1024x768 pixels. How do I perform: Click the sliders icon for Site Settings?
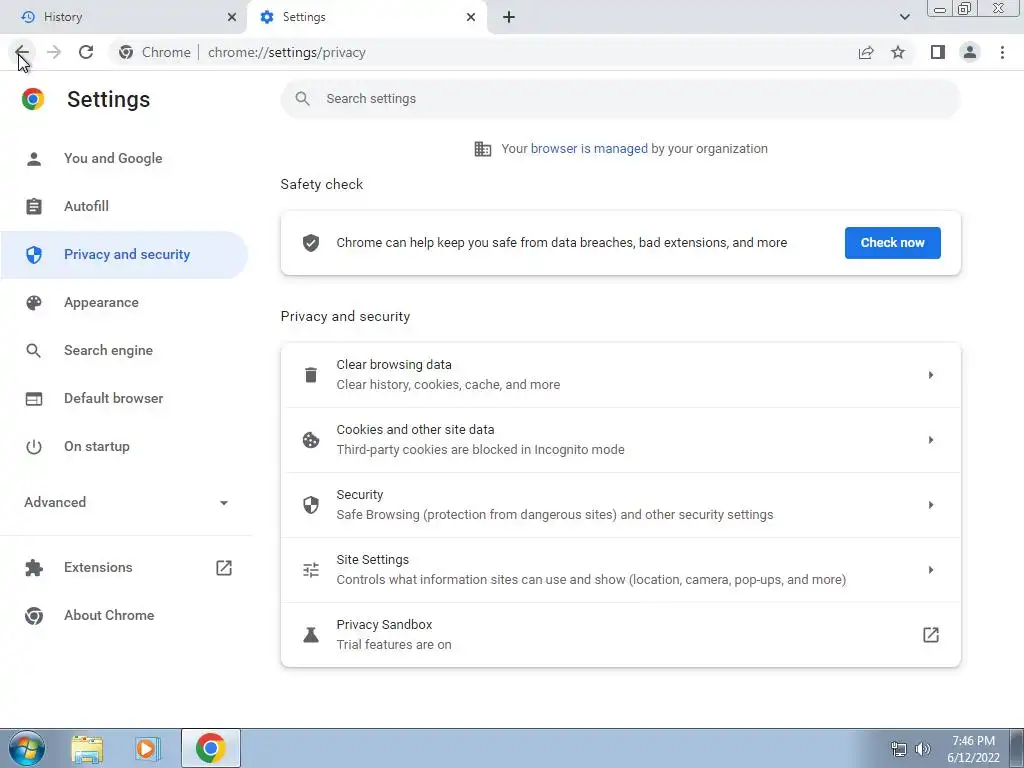[x=311, y=570]
